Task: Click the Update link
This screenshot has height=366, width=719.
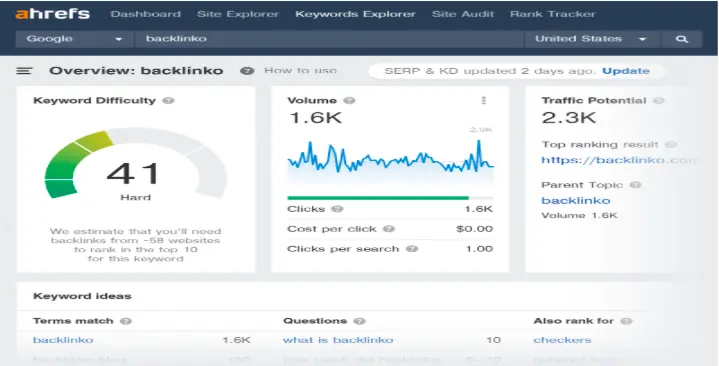Action: pos(626,71)
